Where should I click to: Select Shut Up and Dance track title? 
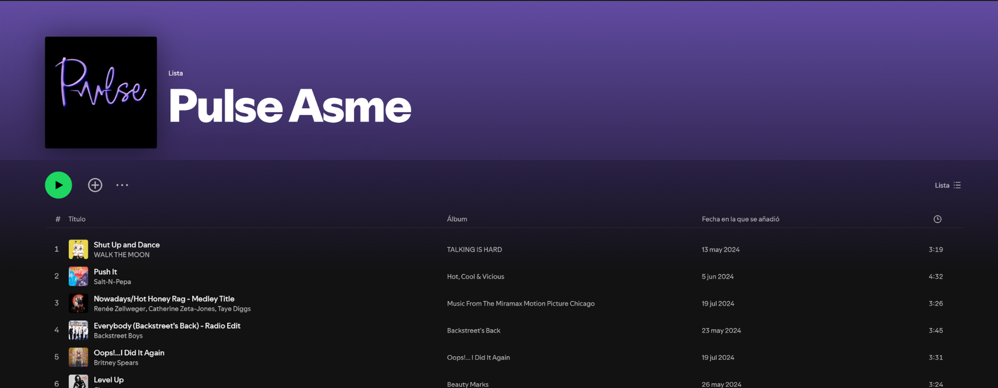(x=127, y=245)
